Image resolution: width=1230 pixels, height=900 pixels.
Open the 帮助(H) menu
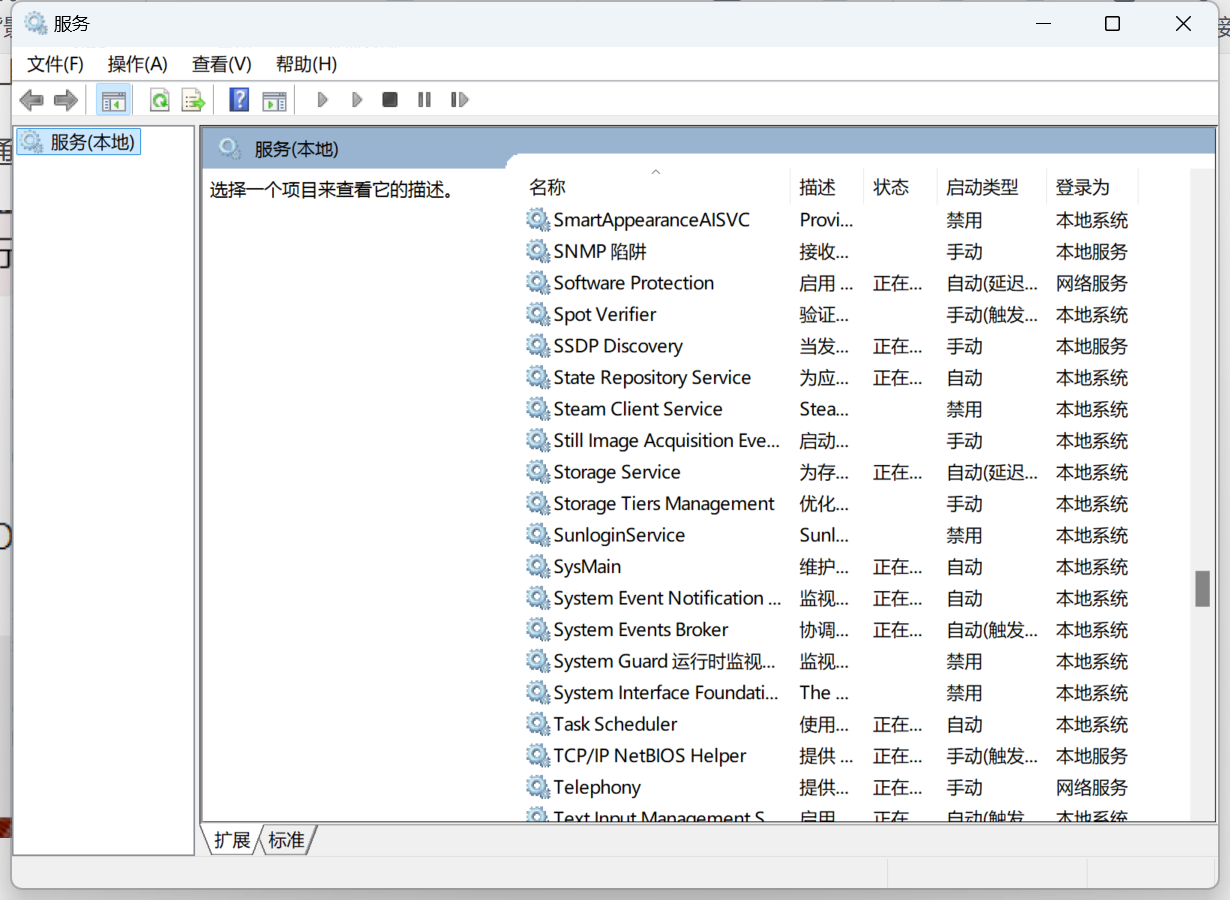click(x=306, y=64)
